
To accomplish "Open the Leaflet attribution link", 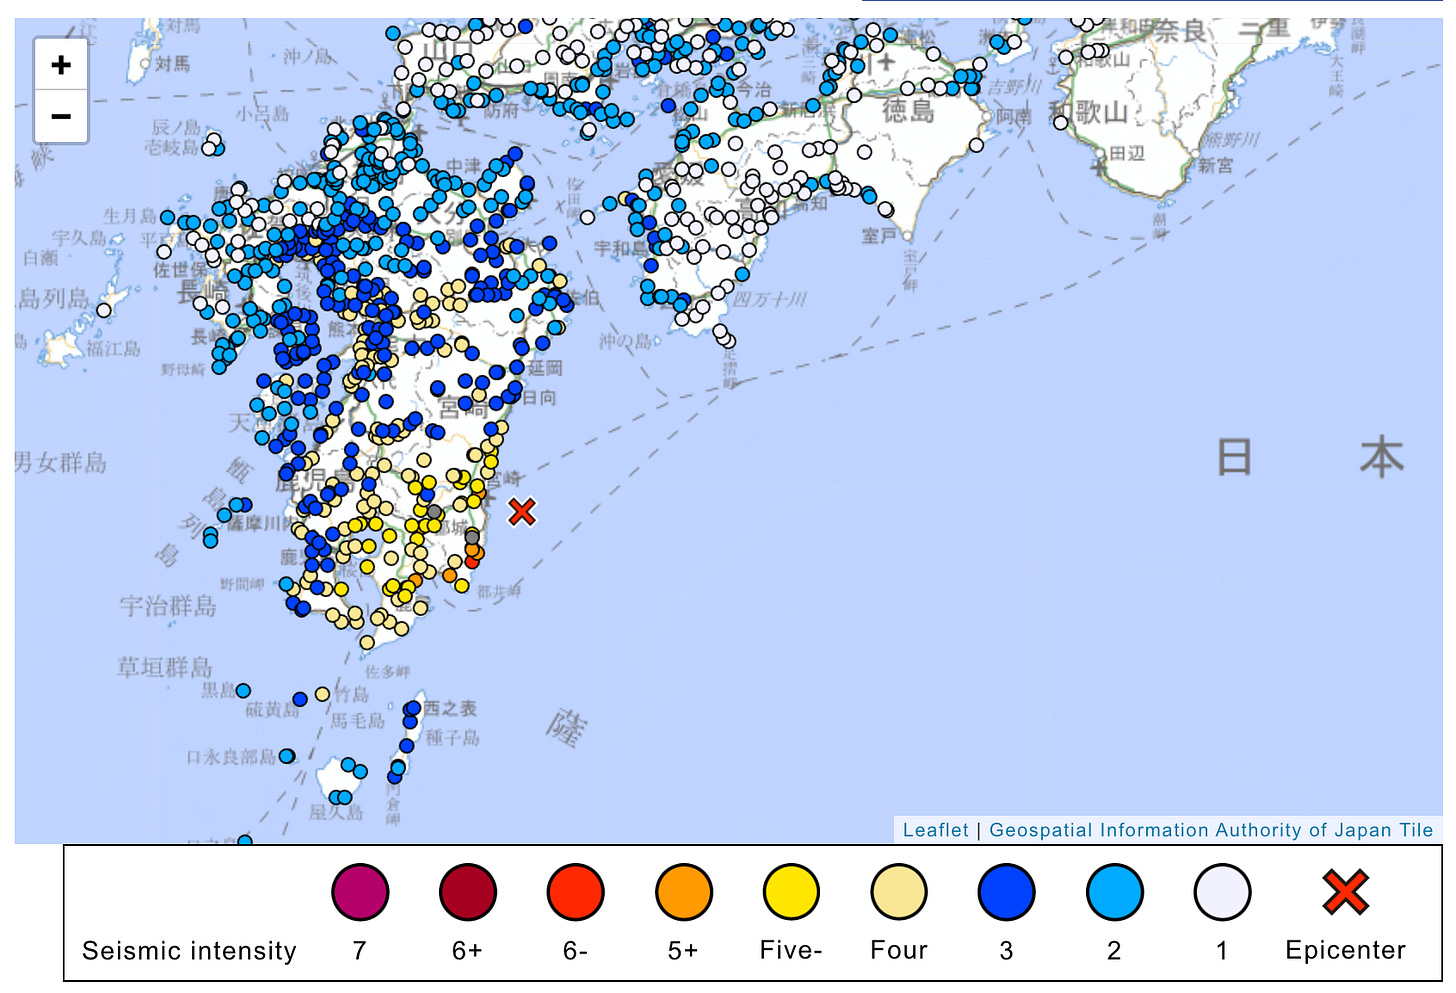I will [x=937, y=830].
